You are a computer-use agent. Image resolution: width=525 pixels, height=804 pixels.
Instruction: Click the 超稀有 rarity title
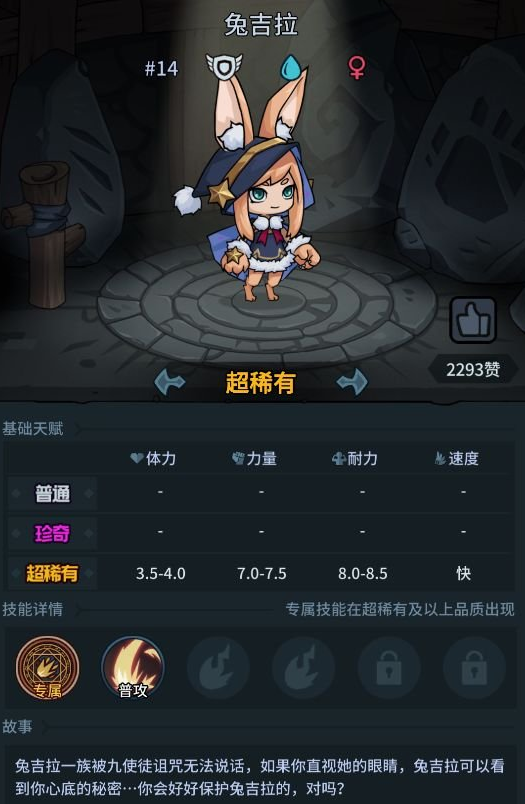260,383
